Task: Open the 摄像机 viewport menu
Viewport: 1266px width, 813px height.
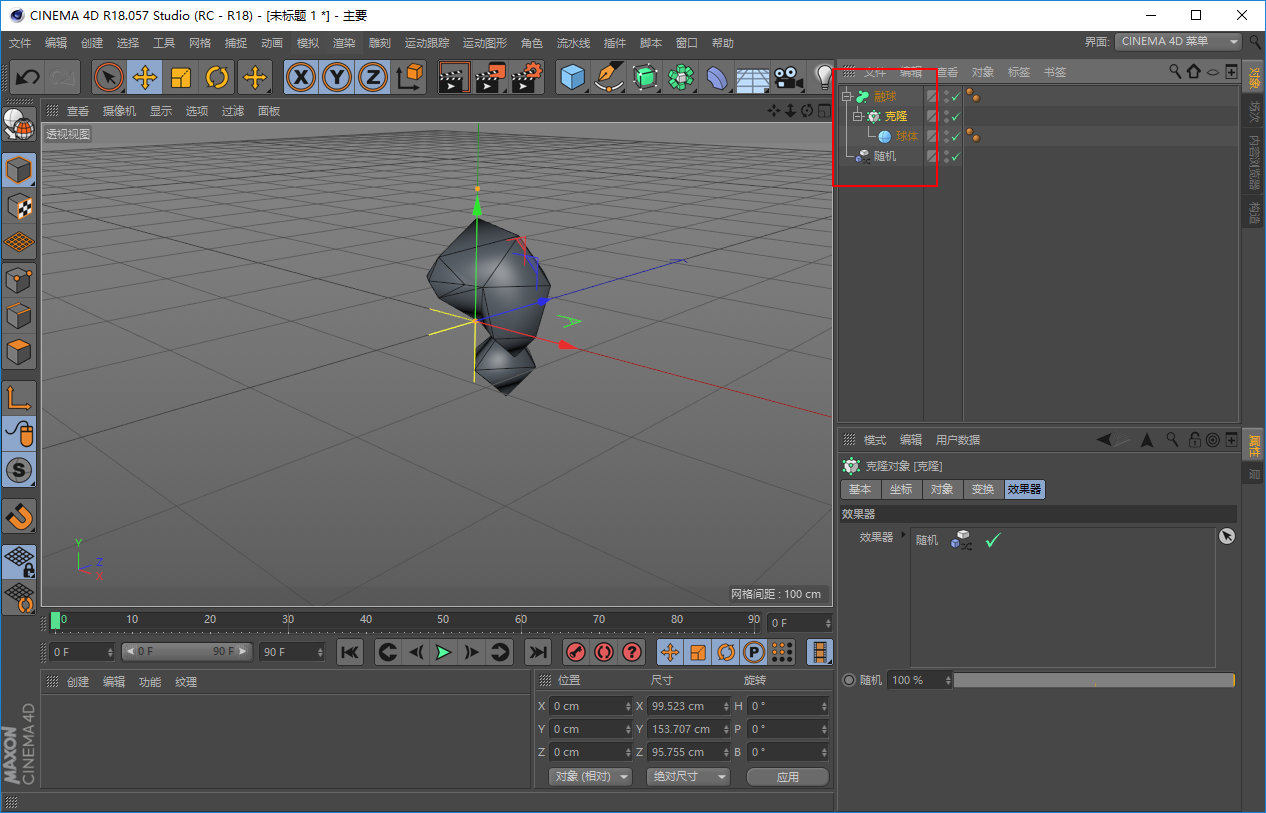Action: point(120,111)
